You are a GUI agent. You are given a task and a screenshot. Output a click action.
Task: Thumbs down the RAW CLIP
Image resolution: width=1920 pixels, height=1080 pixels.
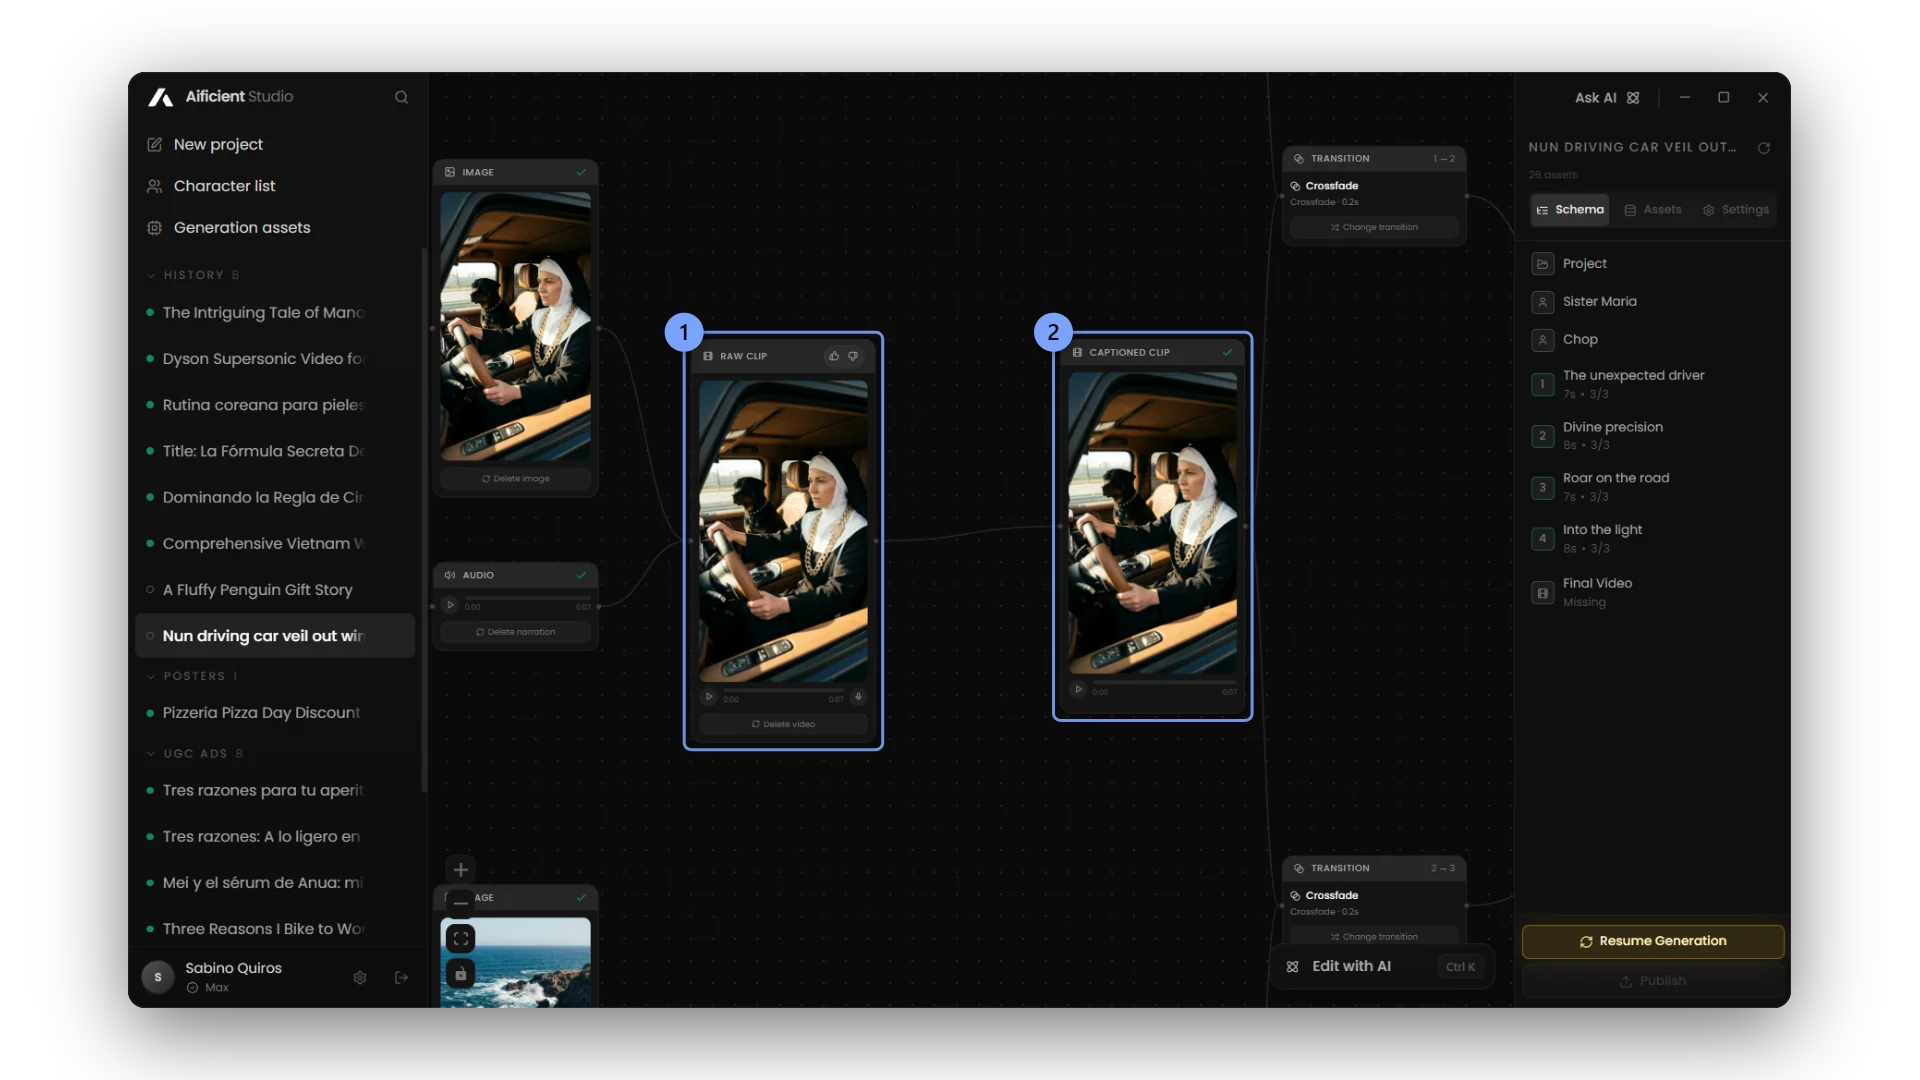coord(853,356)
